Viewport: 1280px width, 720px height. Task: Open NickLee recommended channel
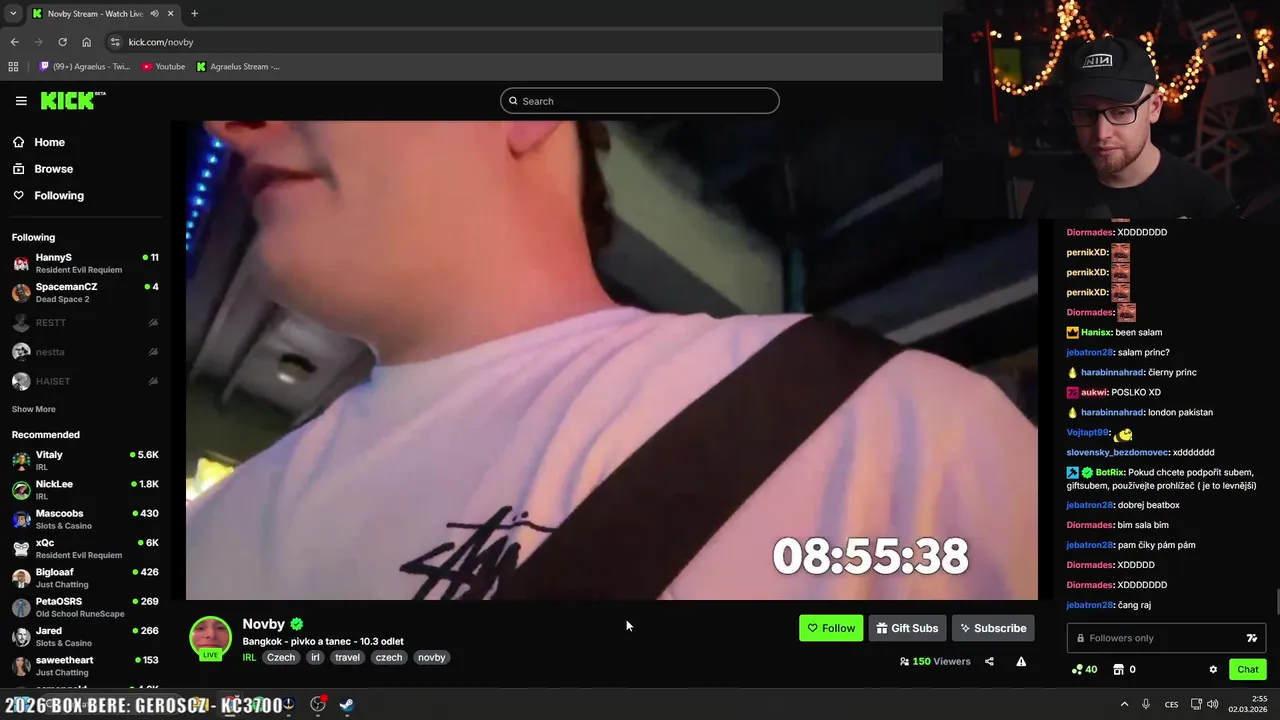coord(85,489)
